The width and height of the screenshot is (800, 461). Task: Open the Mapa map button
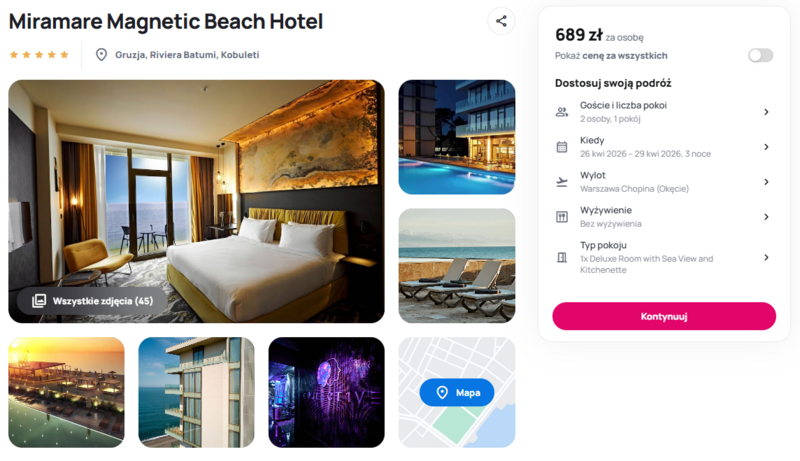click(457, 392)
